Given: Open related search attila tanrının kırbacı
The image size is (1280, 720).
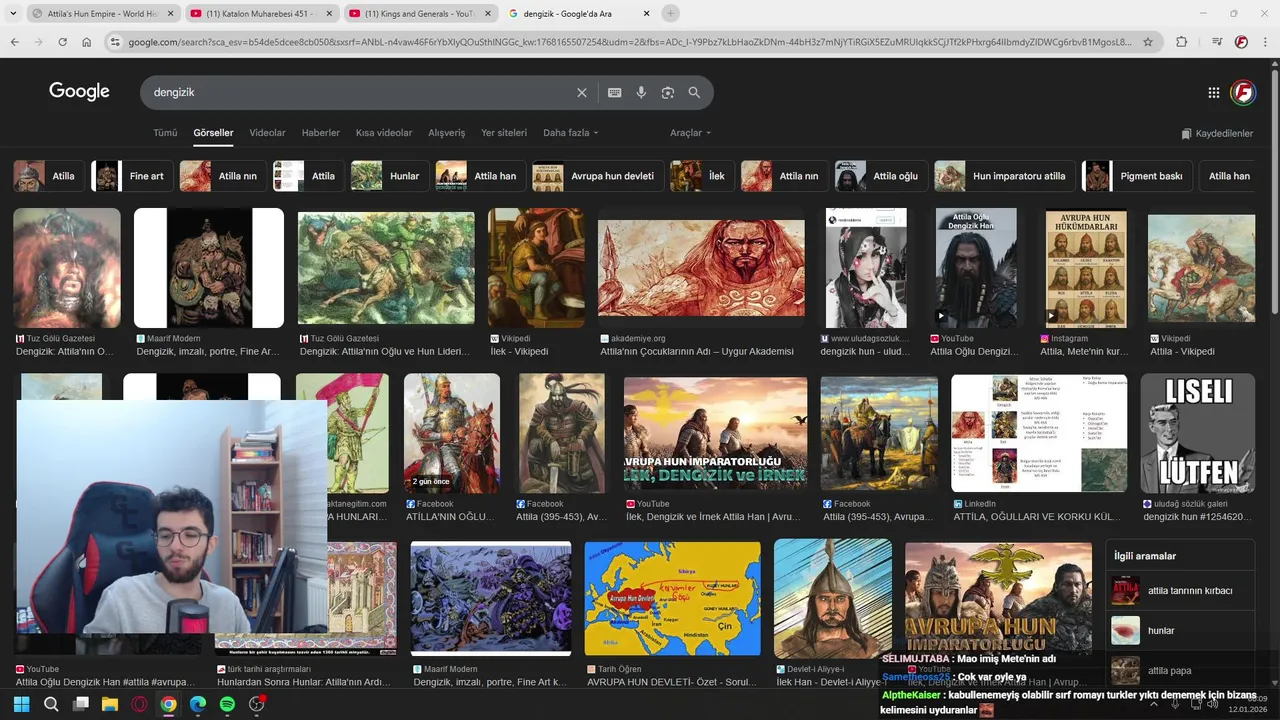Looking at the screenshot, I should pyautogui.click(x=1180, y=591).
